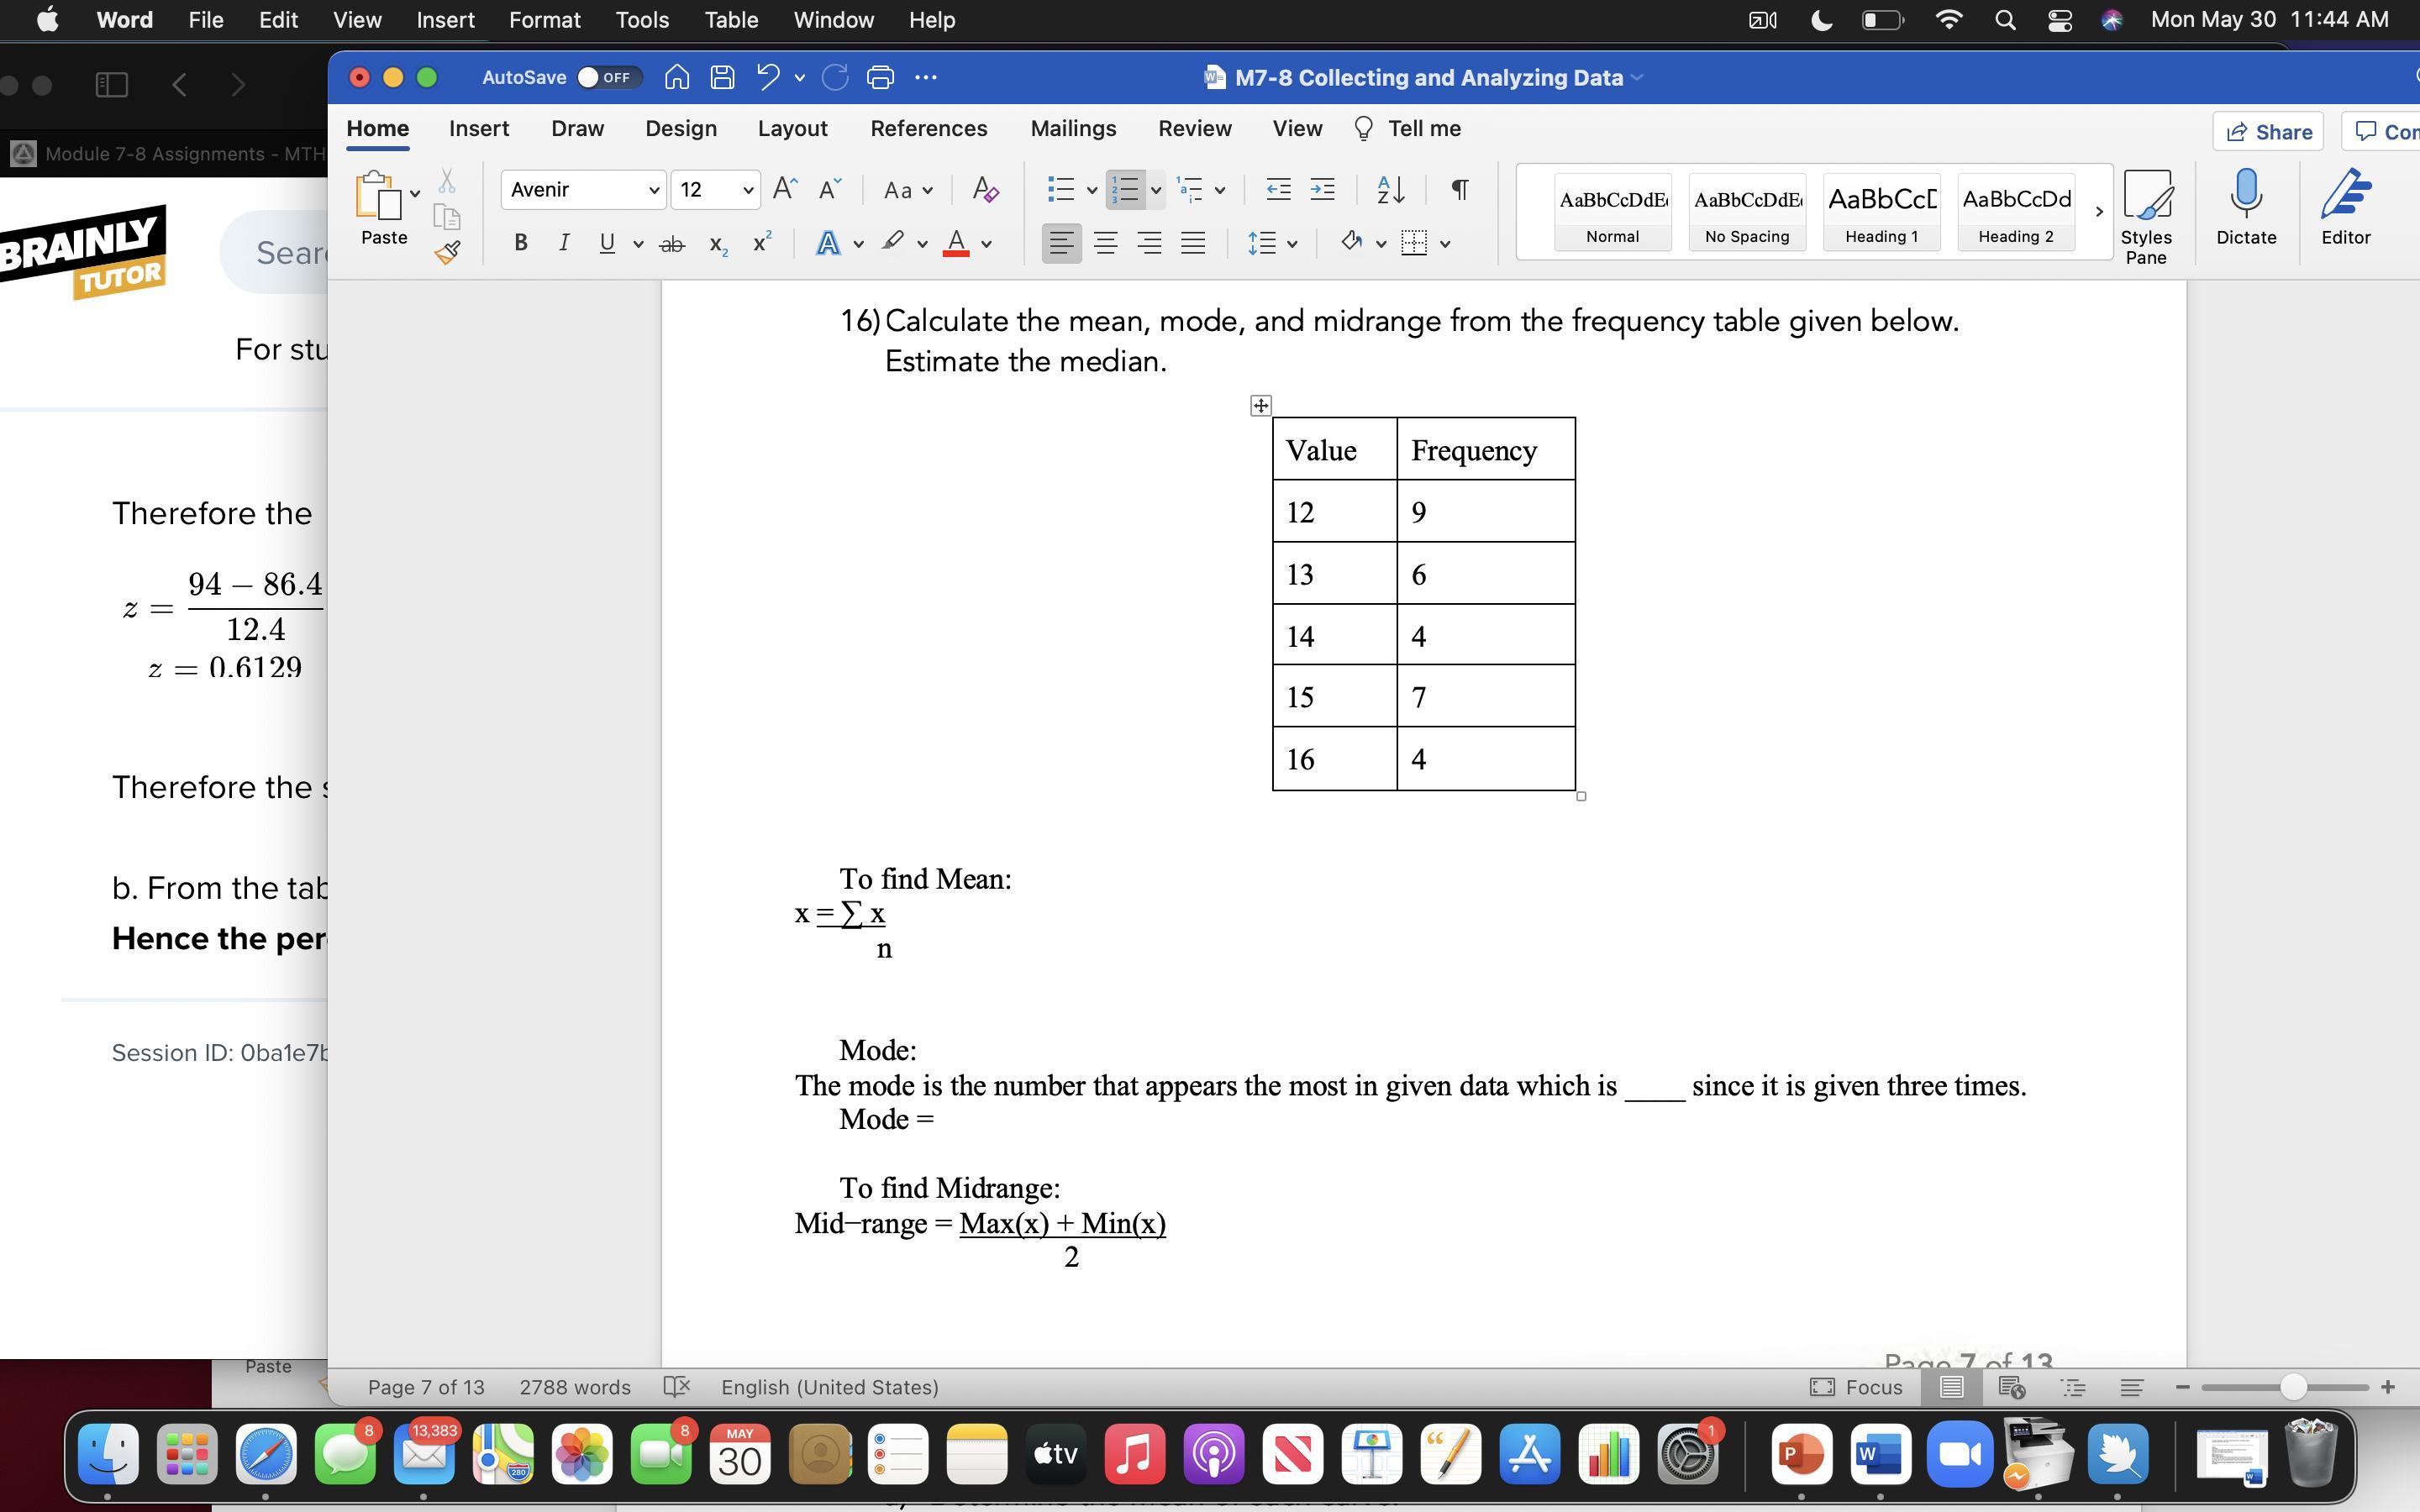Click the zoom slider handle
The image size is (2420, 1512).
[x=2293, y=1387]
